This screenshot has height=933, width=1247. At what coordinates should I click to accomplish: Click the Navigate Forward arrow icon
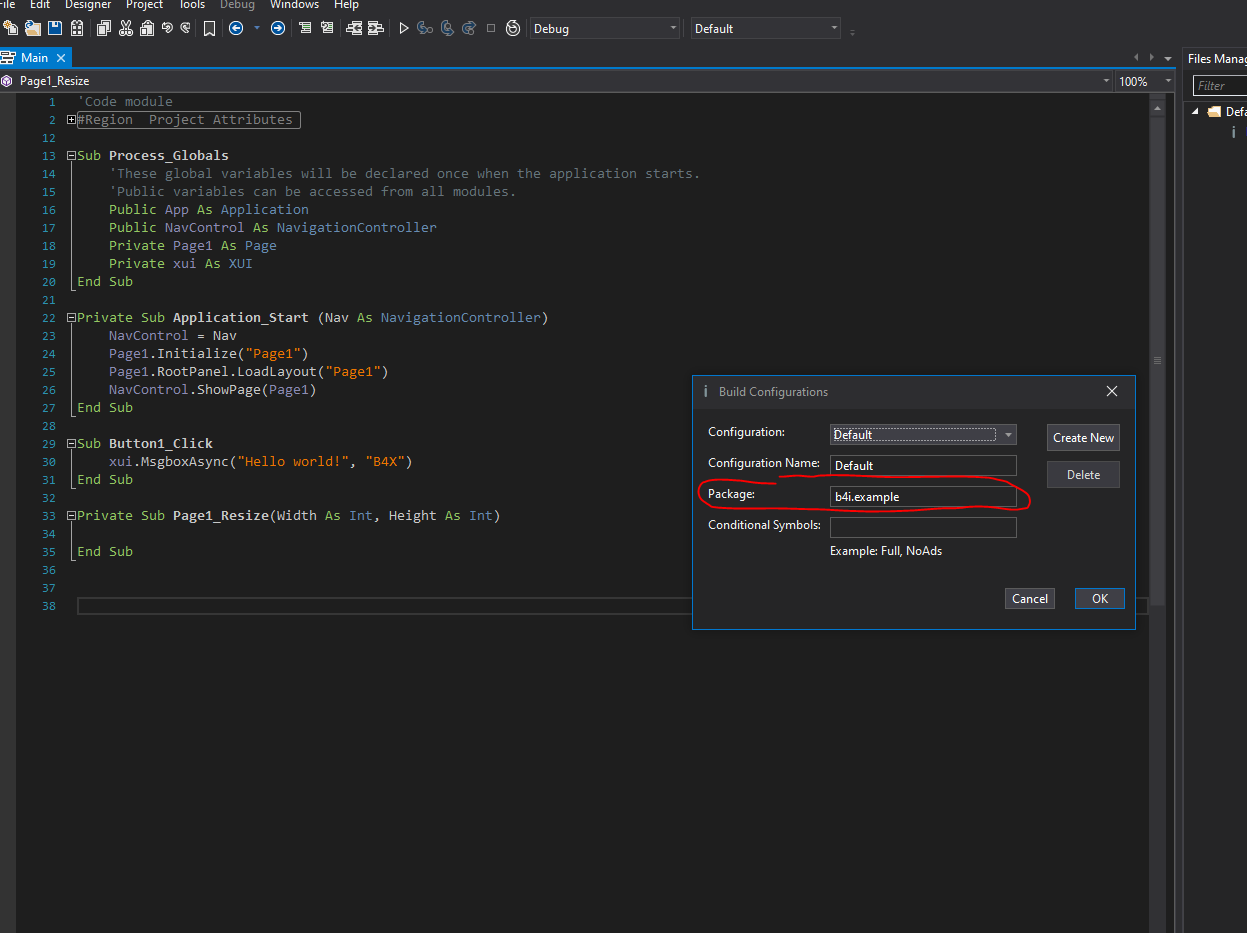278,28
